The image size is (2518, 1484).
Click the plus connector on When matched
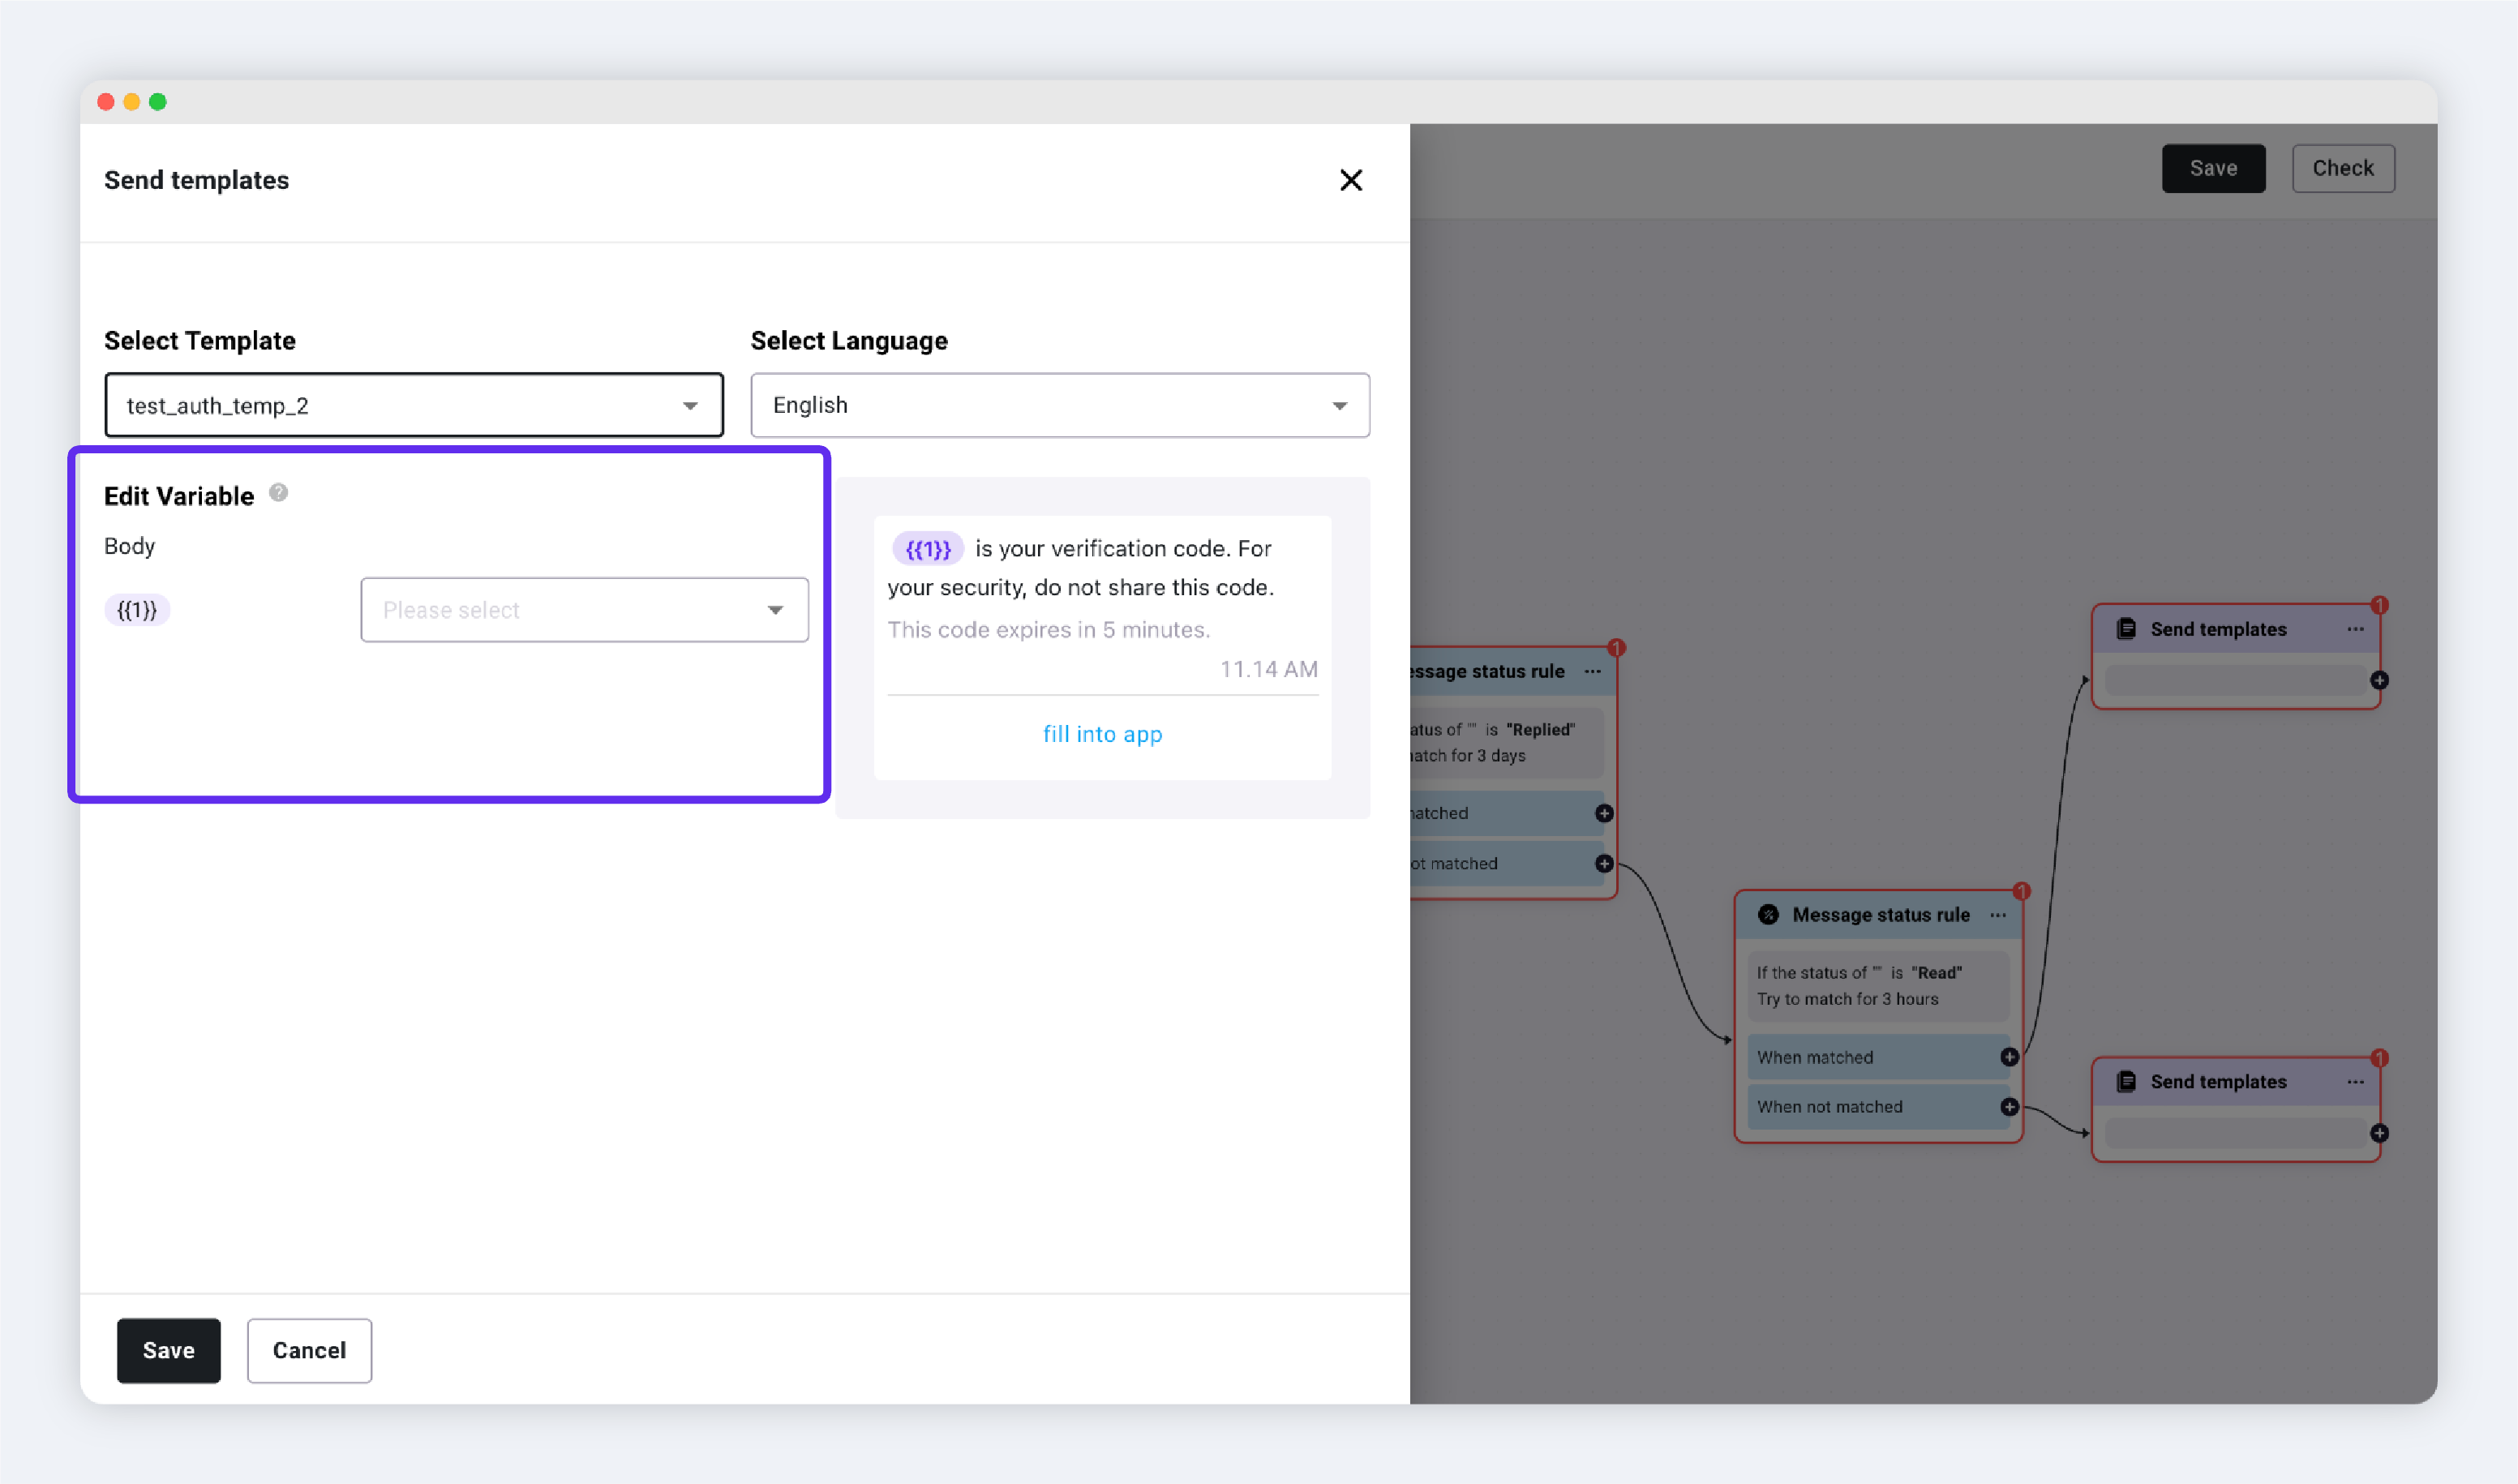click(x=2009, y=1057)
